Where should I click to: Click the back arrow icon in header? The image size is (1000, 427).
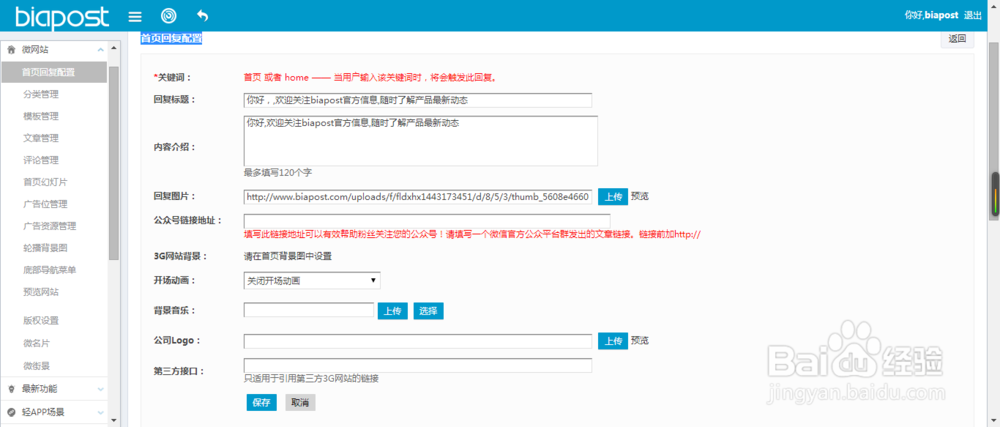click(203, 15)
